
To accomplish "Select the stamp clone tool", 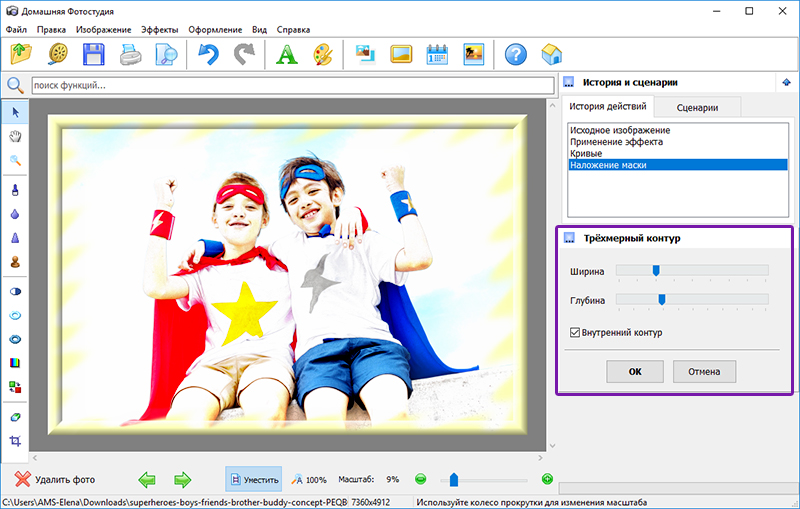I will point(15,262).
